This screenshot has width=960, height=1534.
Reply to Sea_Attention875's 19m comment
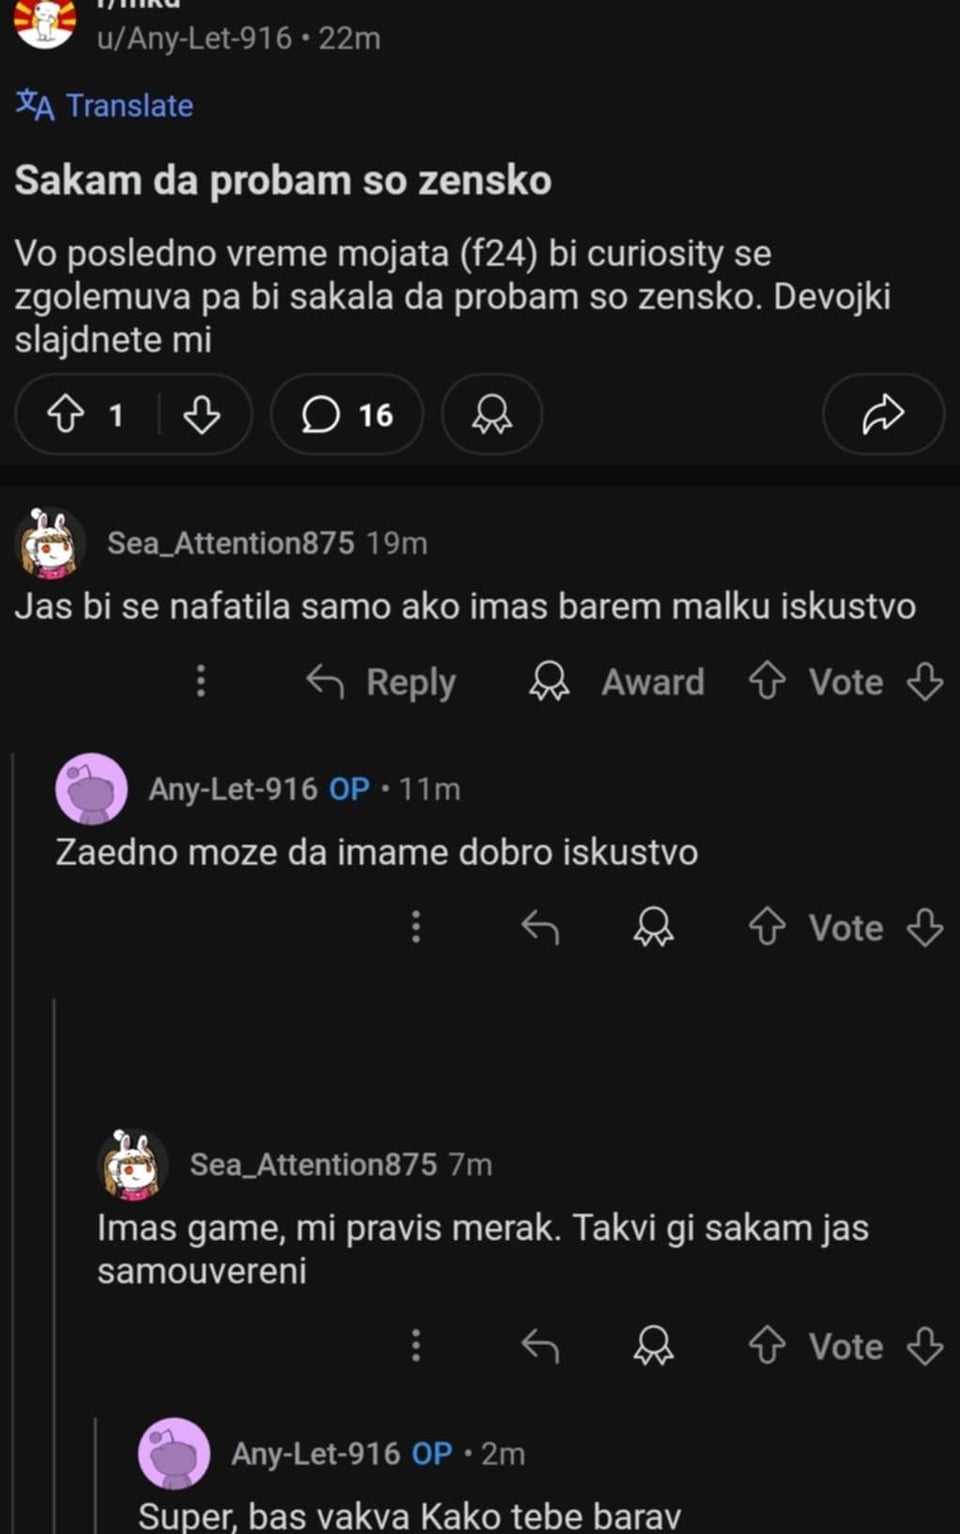point(380,682)
